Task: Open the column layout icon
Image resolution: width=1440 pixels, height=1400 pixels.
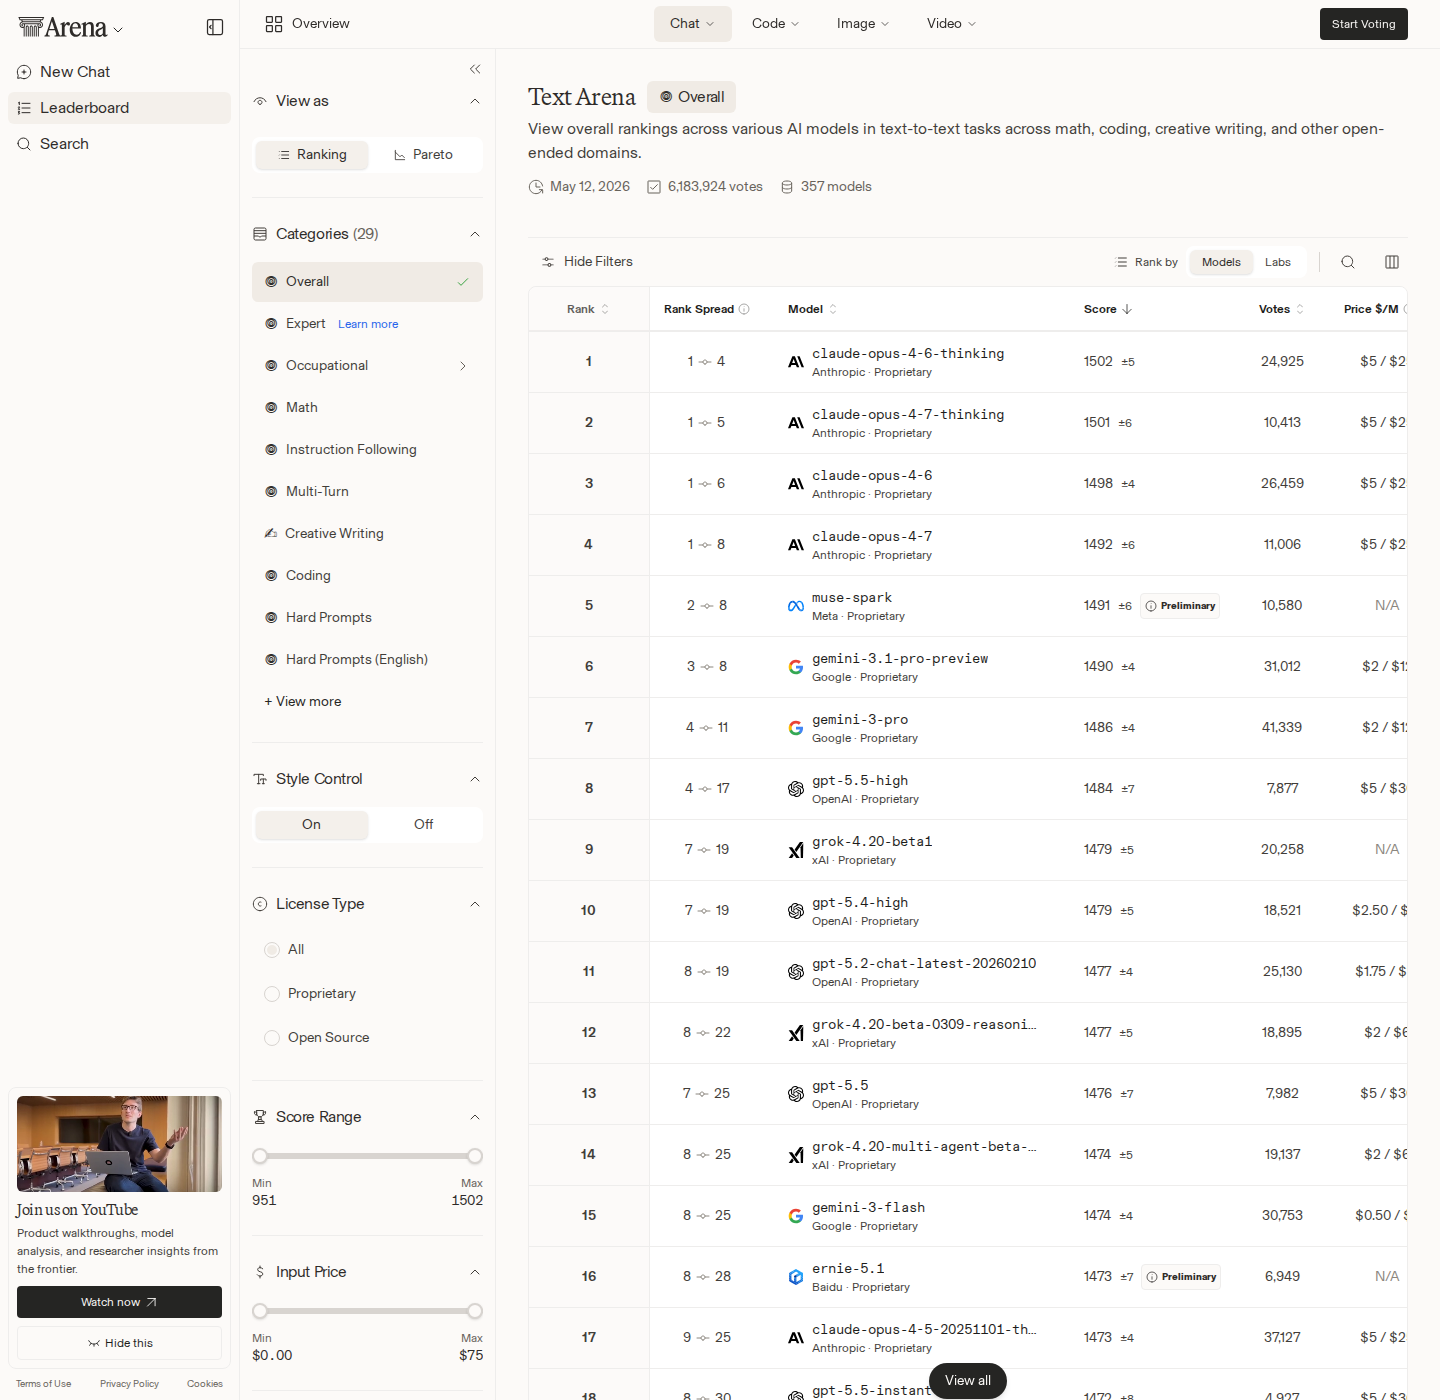Action: [x=1392, y=262]
